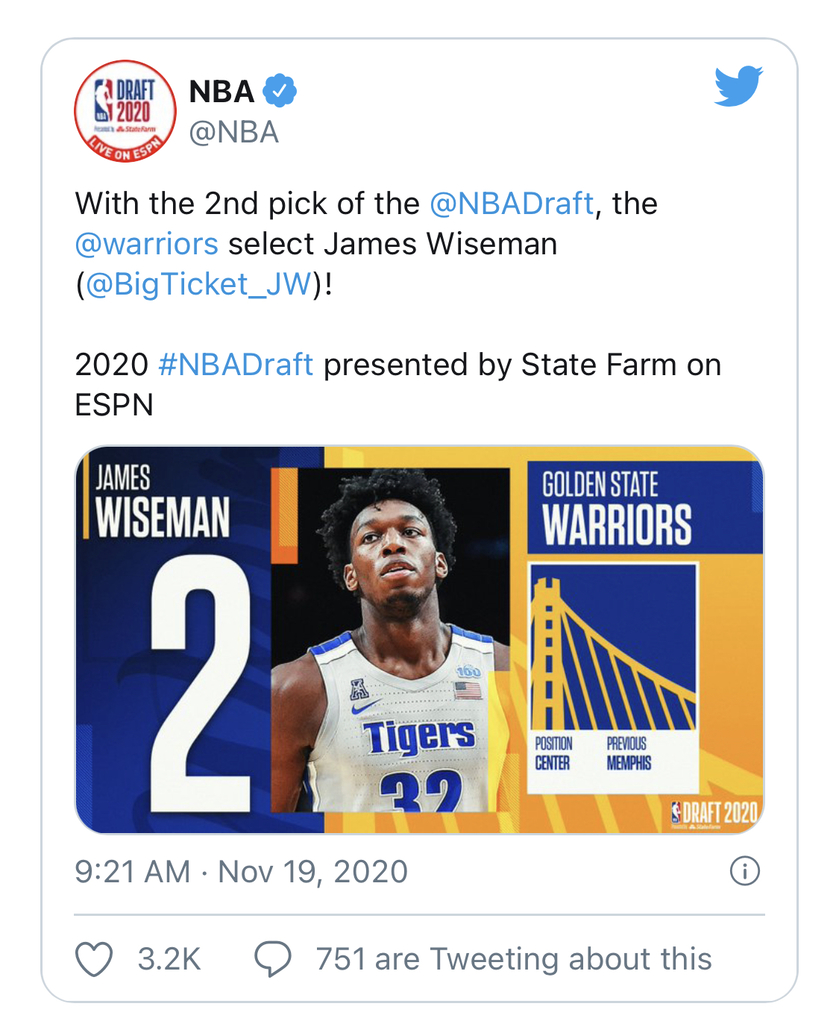Open the 9:21 AM Nov 19, 2020 timestamp

click(x=241, y=872)
